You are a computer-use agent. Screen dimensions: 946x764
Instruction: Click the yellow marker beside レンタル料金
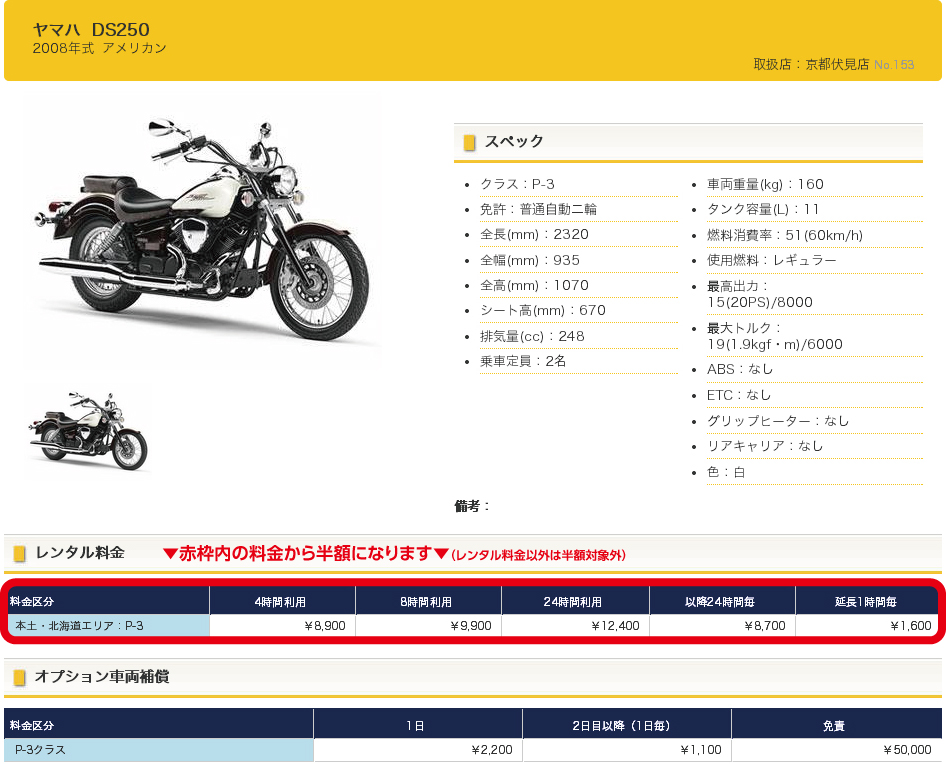(19, 553)
